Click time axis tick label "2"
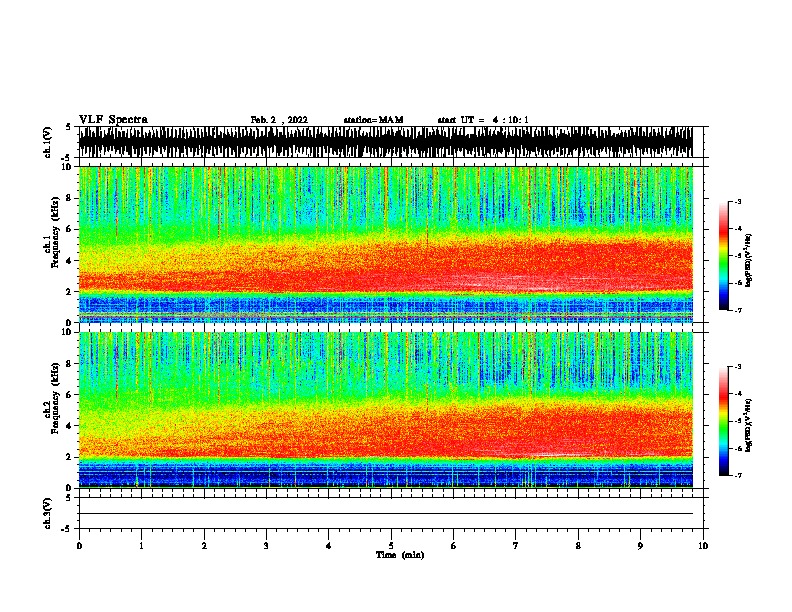 coord(204,545)
